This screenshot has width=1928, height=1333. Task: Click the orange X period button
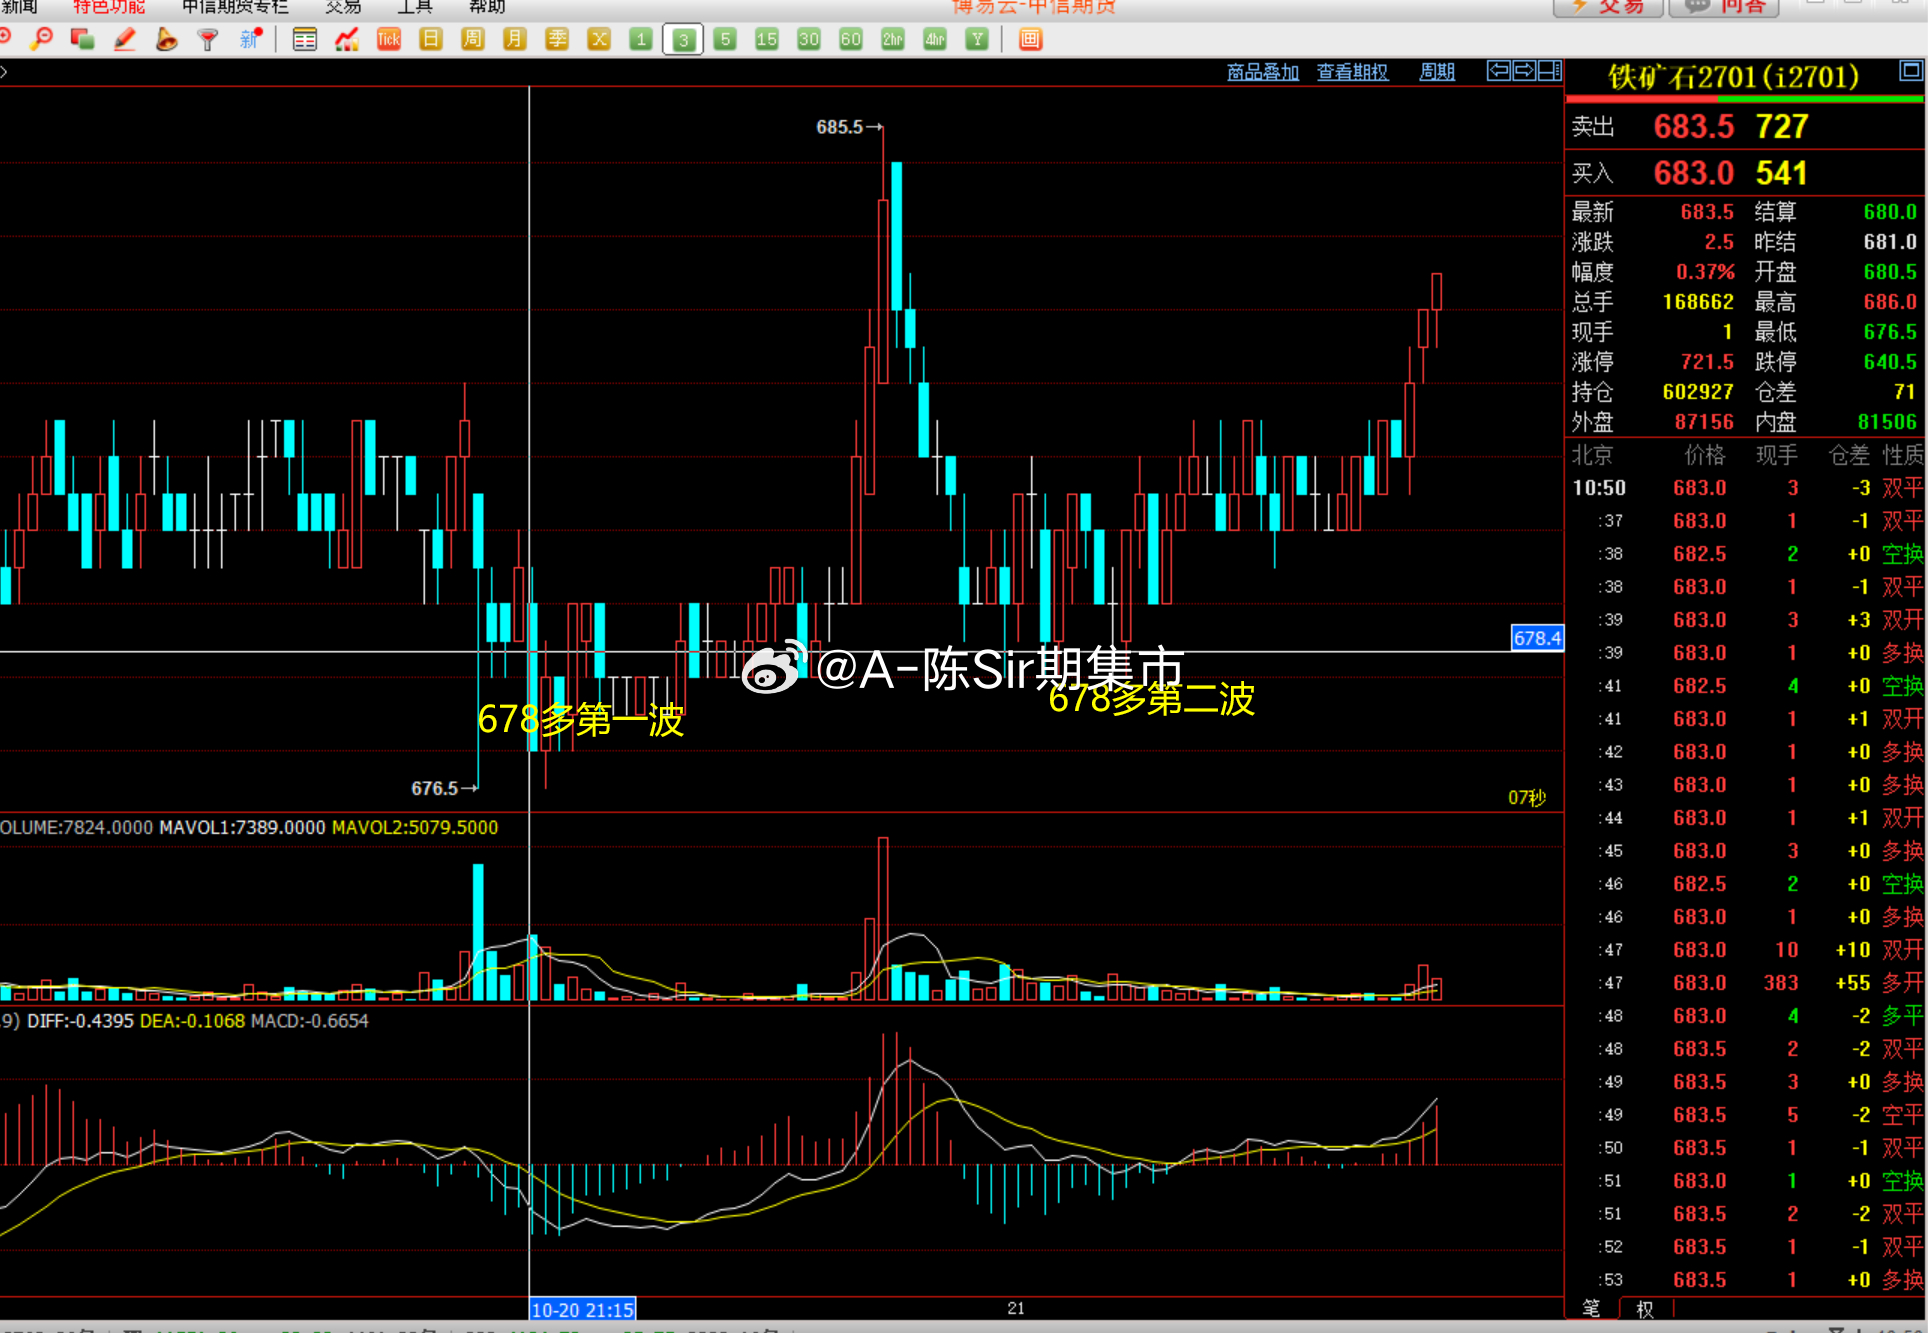tap(599, 39)
